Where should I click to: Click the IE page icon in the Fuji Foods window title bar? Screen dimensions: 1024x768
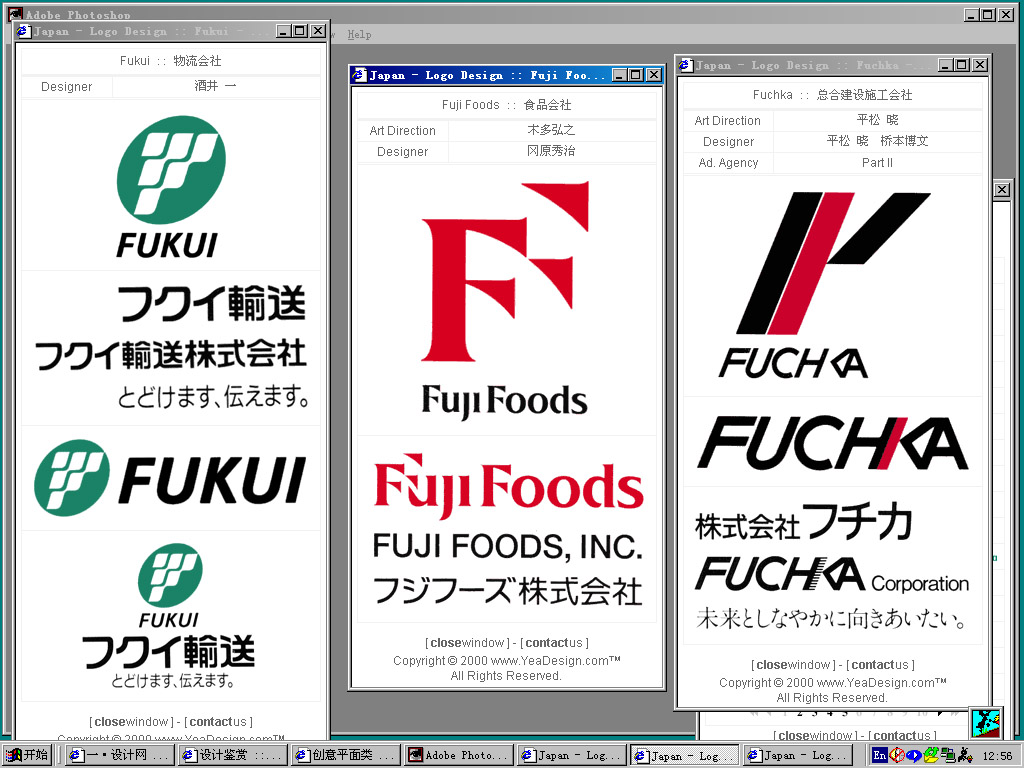(x=359, y=75)
